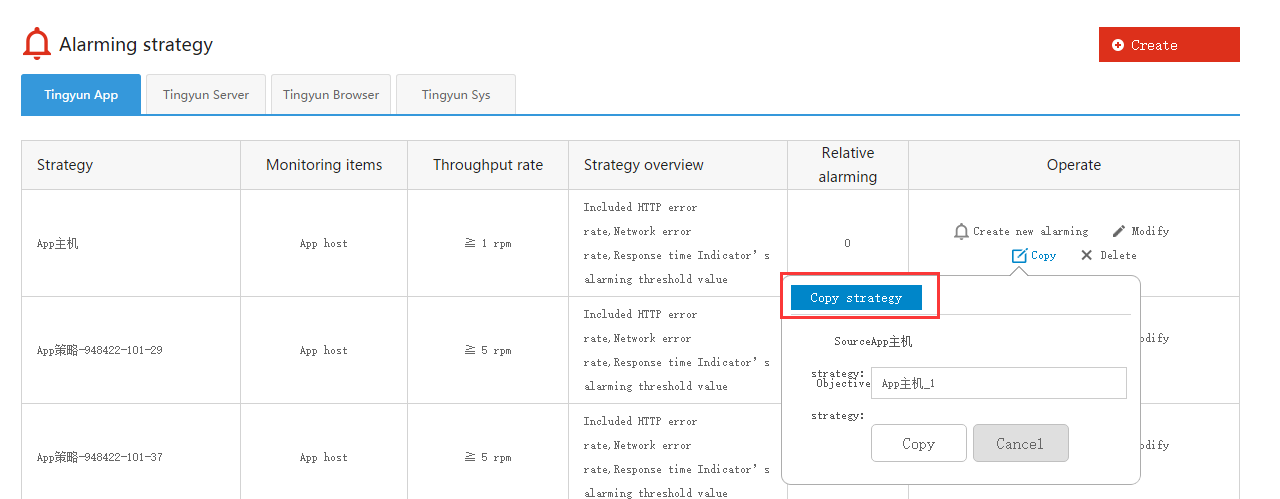Open the Tingyun Server tab
The image size is (1280, 499).
[x=206, y=95]
